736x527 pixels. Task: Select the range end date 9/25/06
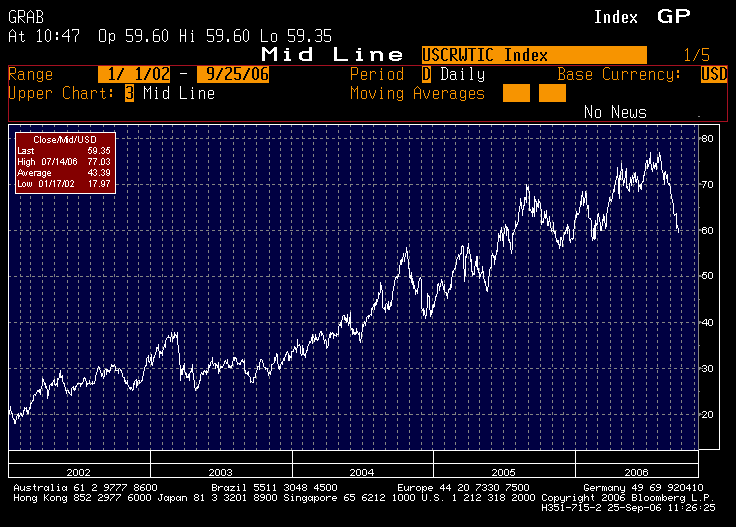pos(234,75)
